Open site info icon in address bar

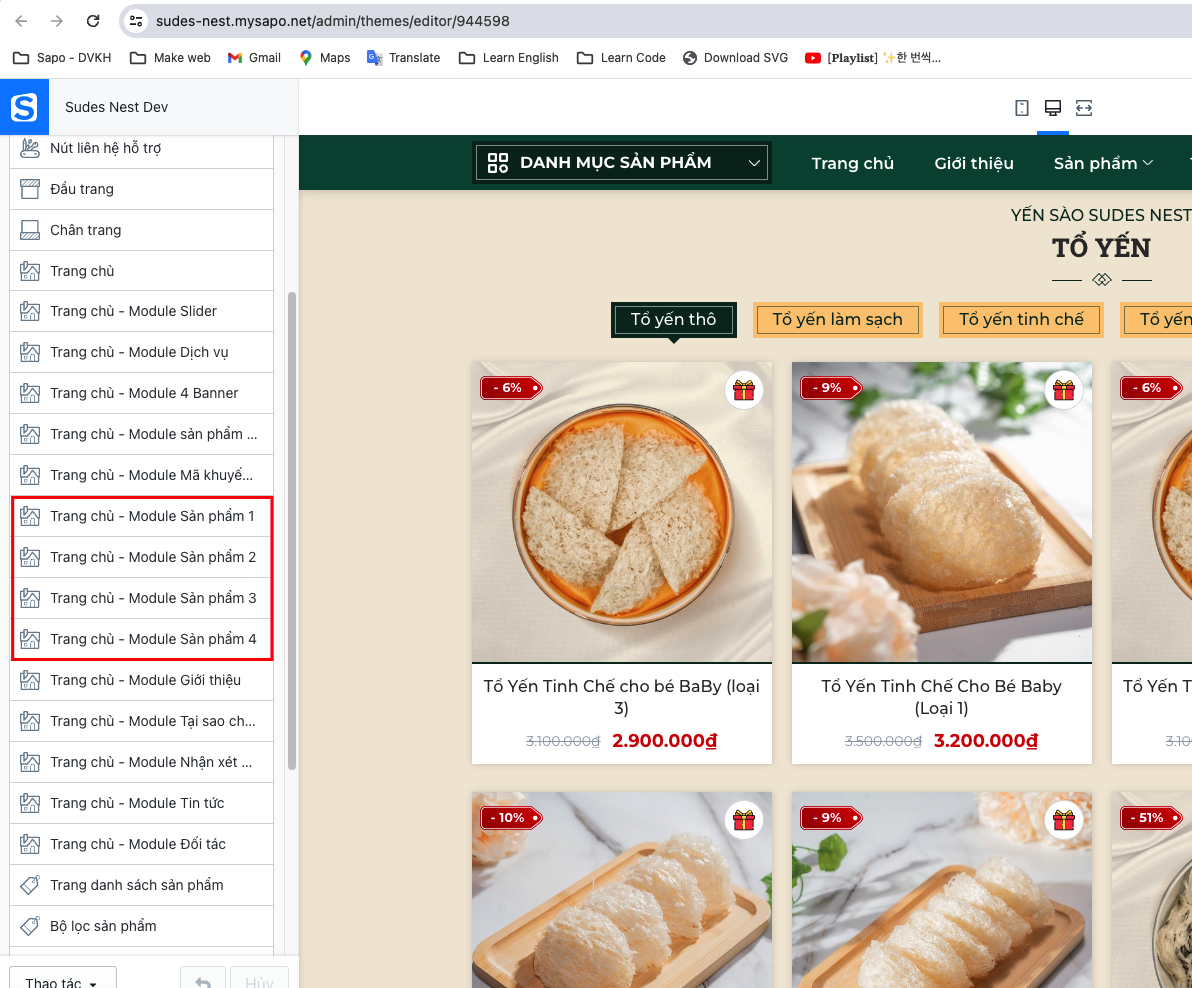pos(136,21)
